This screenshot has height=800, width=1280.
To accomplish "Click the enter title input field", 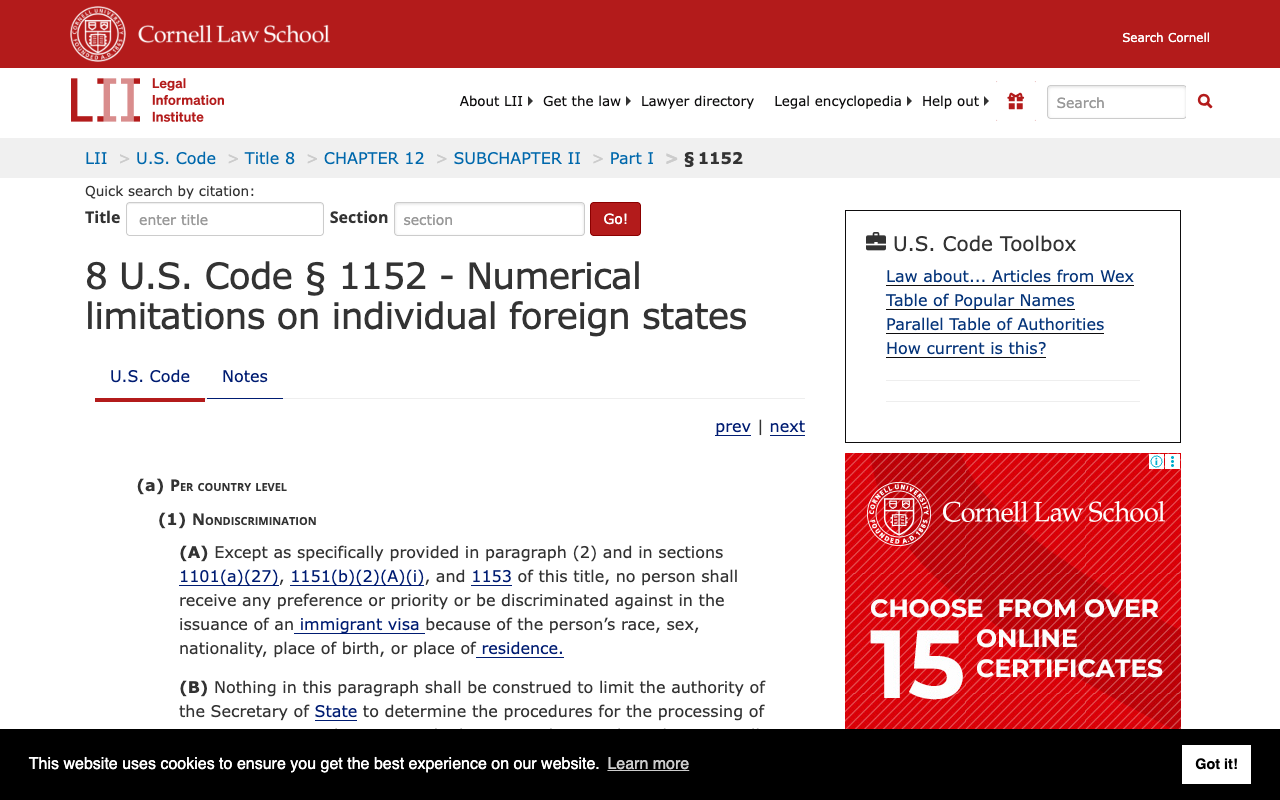I will (x=225, y=219).
